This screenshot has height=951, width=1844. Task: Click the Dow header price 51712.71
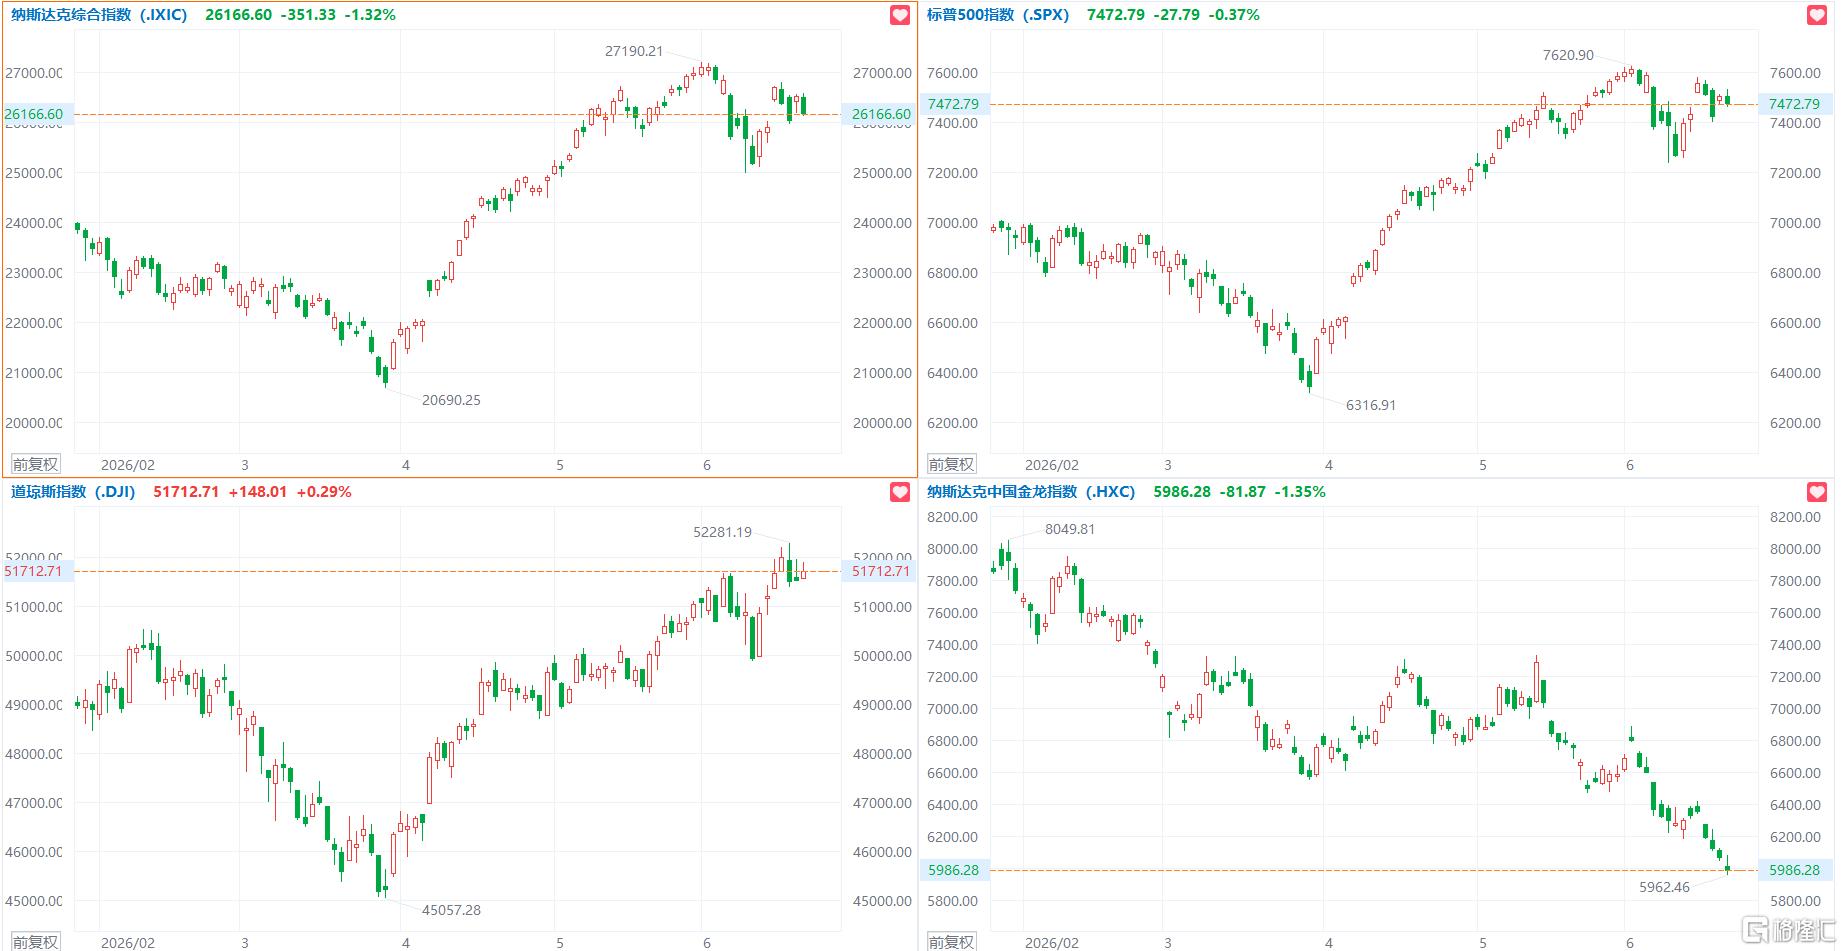[x=186, y=492]
